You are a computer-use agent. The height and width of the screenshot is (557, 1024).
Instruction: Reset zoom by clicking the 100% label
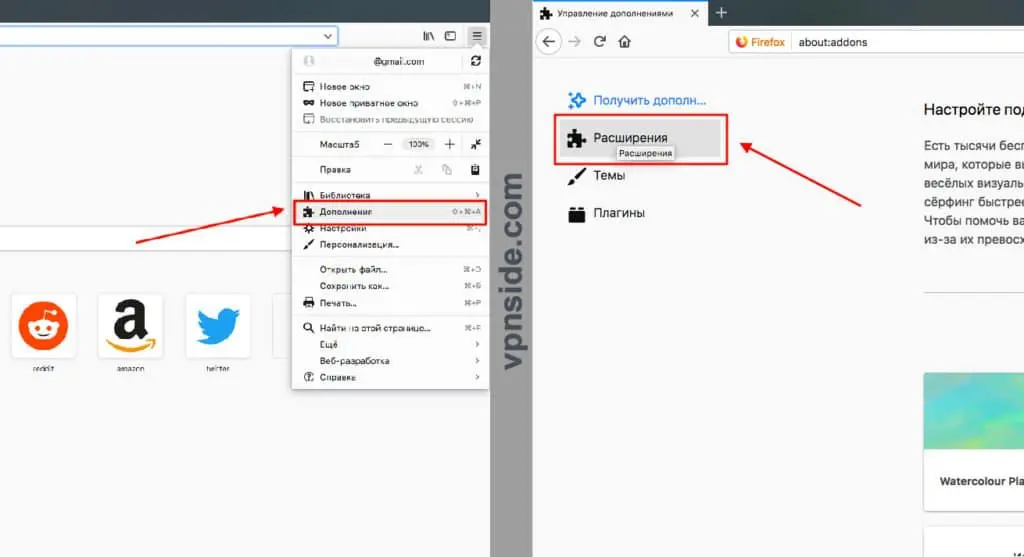click(x=418, y=144)
